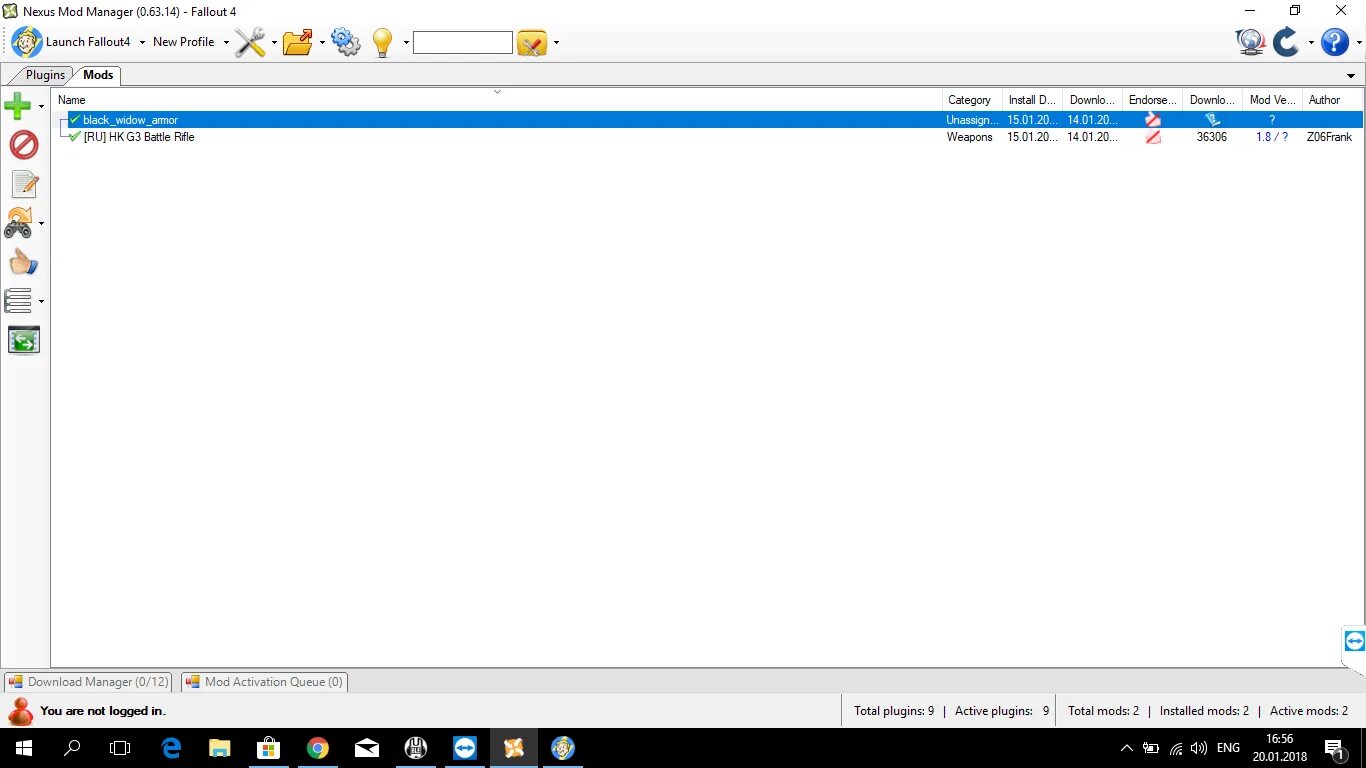Click the yellow folder tools icon beside search box
The image size is (1366, 768).
coord(532,43)
